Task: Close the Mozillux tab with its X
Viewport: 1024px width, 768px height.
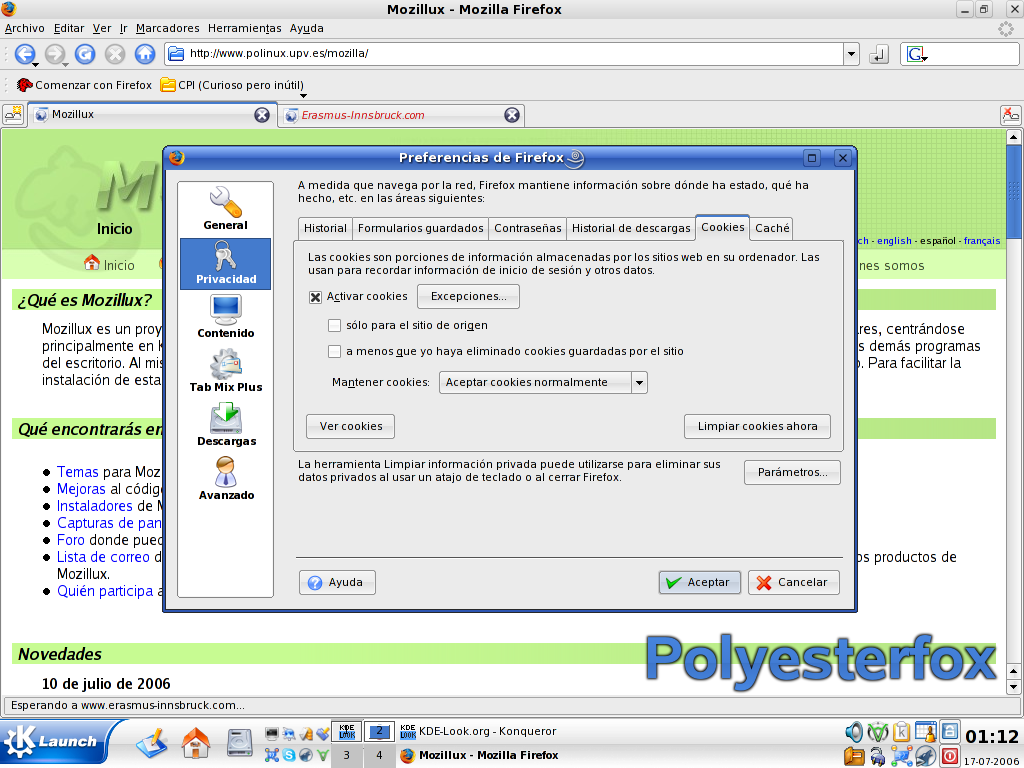Action: [262, 115]
